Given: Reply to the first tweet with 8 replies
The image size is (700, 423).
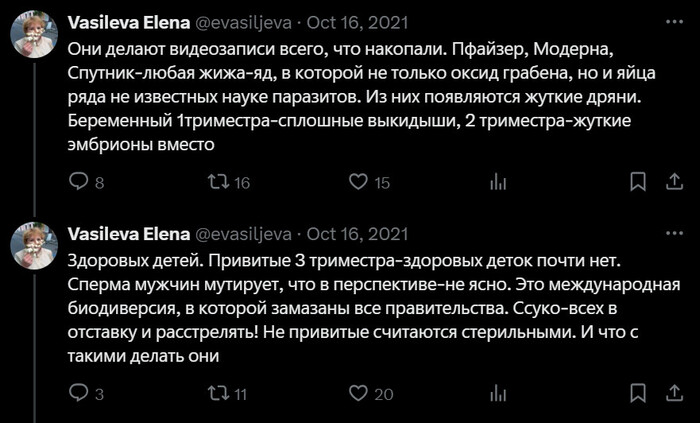Looking at the screenshot, I should [78, 182].
